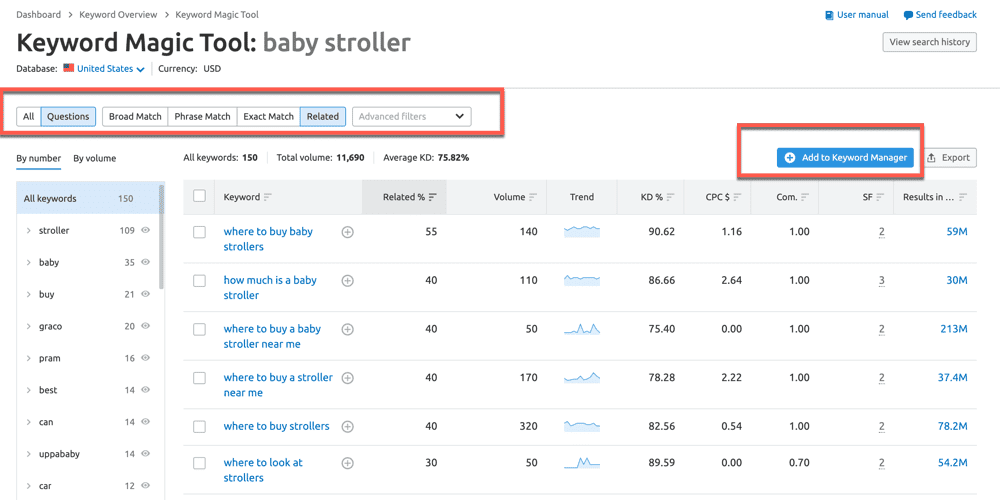
Task: Tick checkbox for 'where to buy a stroller near me'
Action: coord(199,378)
